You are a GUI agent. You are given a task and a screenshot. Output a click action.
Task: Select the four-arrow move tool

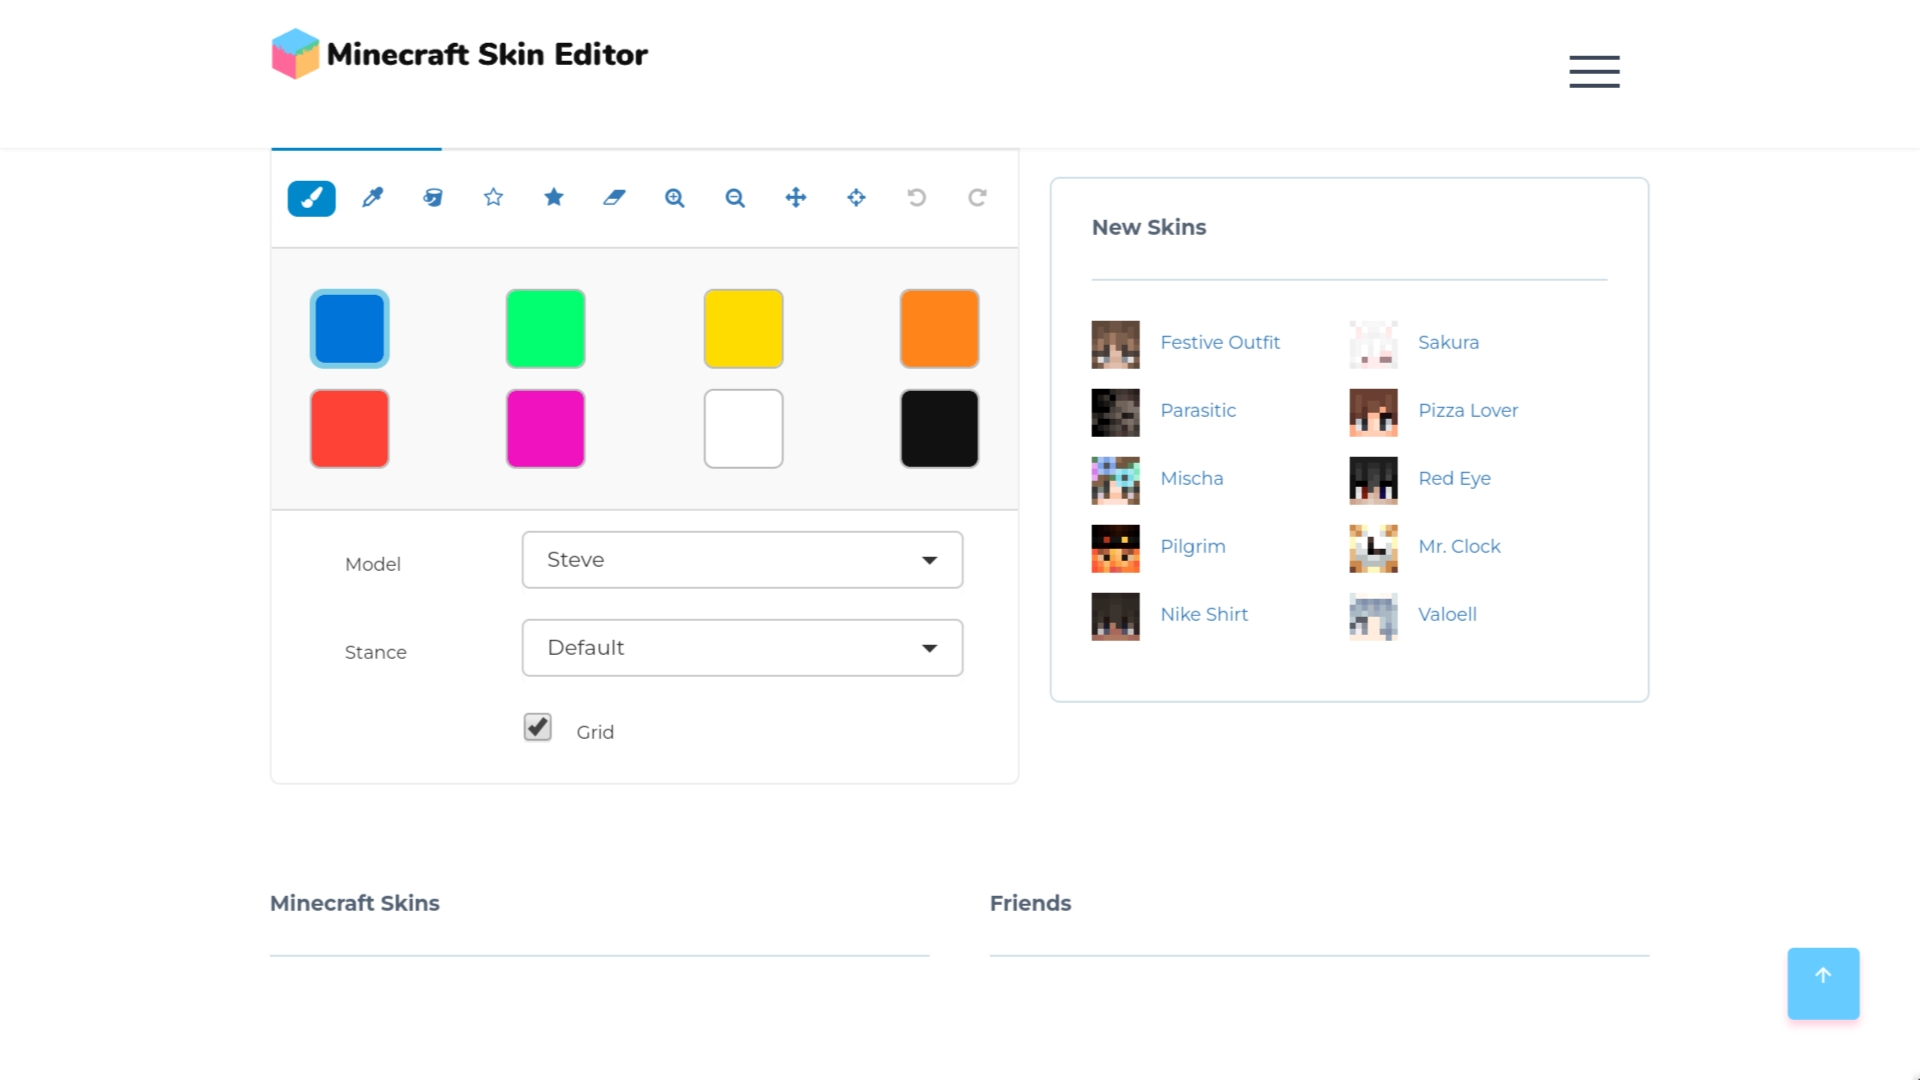coord(796,198)
